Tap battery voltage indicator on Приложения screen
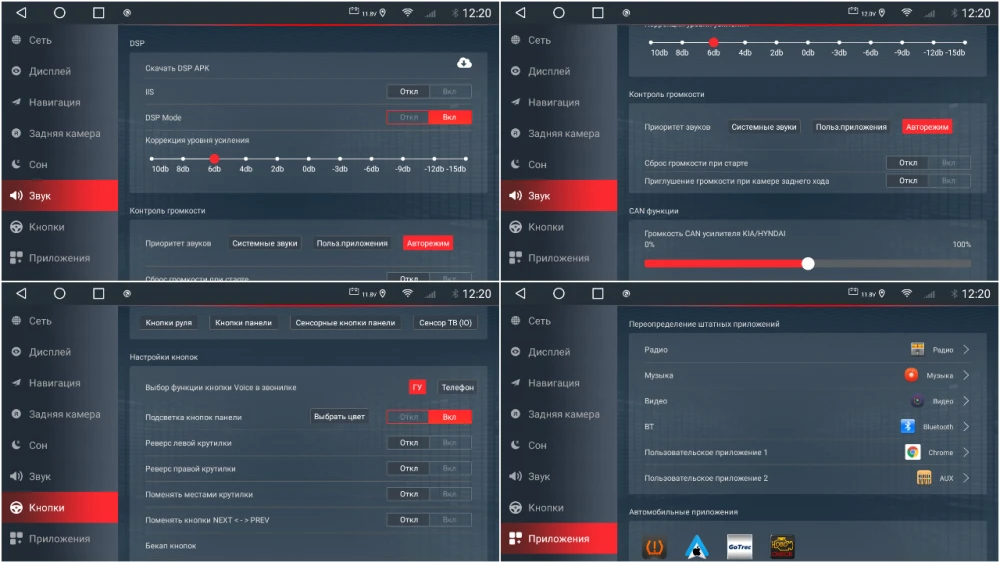 pyautogui.click(x=862, y=293)
